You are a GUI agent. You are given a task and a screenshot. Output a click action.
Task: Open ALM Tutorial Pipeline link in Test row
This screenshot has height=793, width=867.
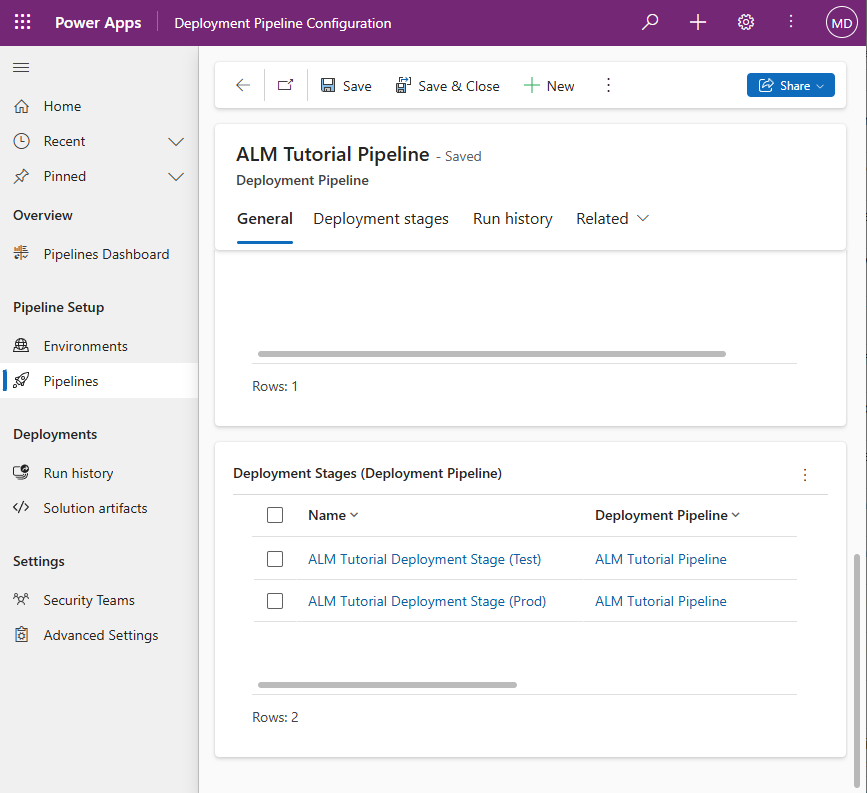tap(661, 559)
